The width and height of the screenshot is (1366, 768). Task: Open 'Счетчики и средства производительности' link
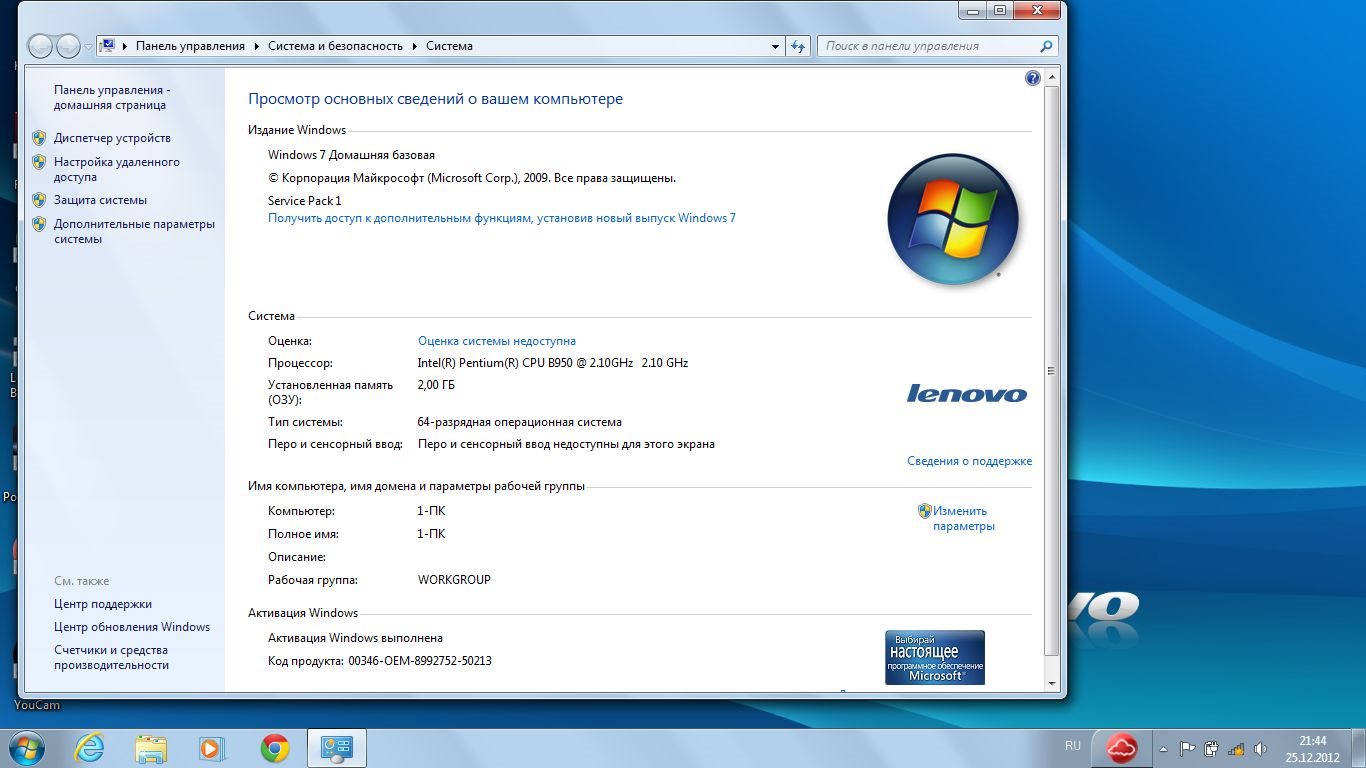[x=111, y=657]
